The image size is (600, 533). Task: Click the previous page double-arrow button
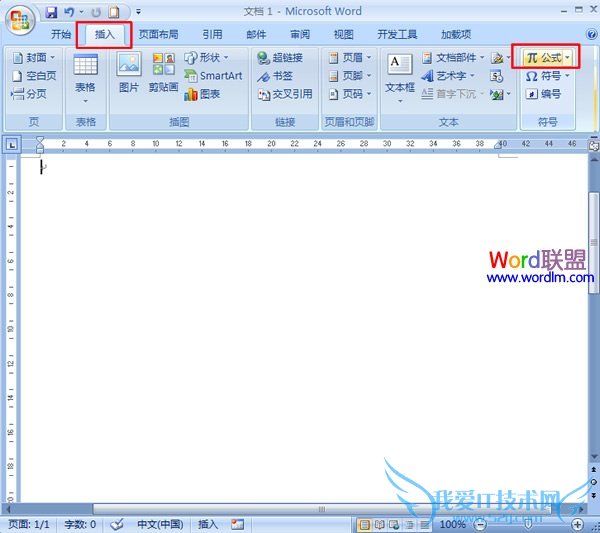(594, 469)
